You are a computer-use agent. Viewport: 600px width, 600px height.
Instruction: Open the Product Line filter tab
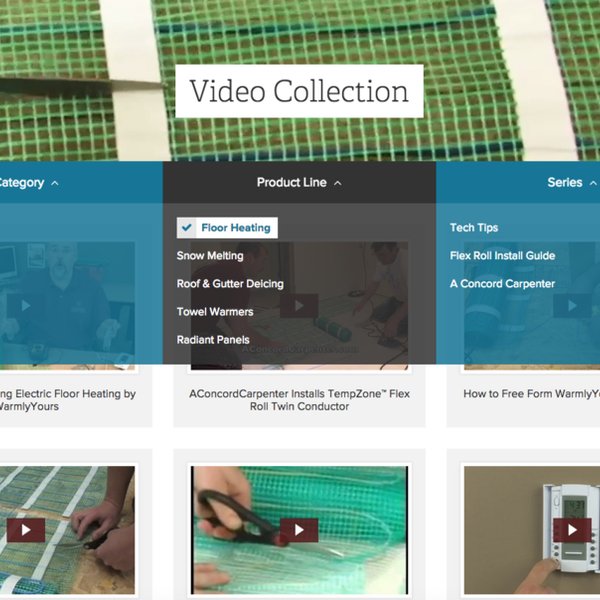click(299, 183)
